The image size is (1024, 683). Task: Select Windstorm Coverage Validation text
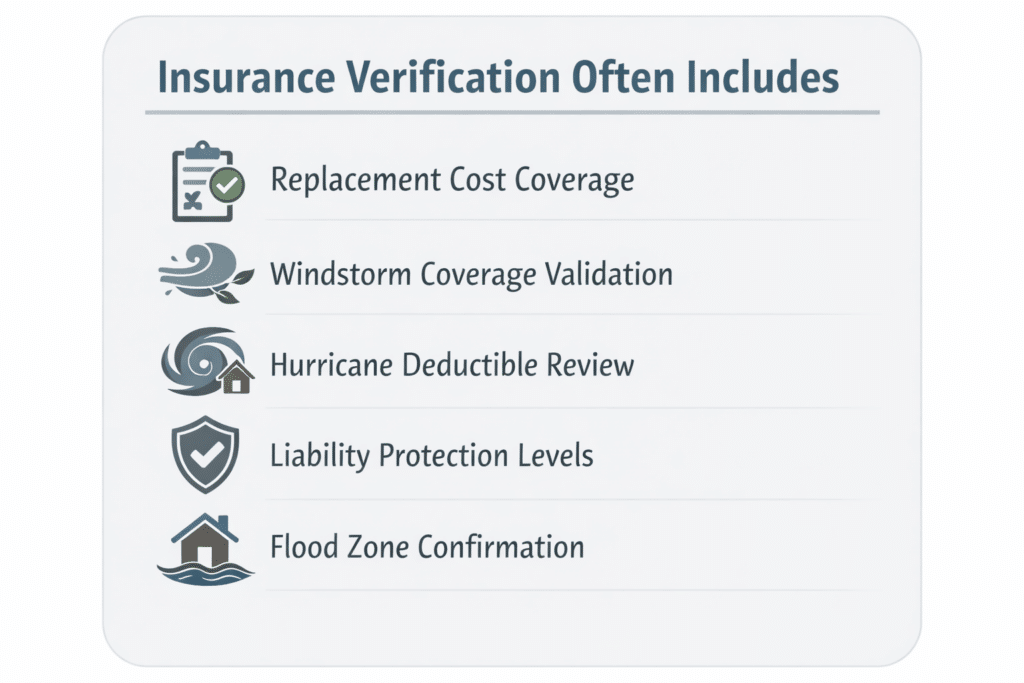(472, 274)
